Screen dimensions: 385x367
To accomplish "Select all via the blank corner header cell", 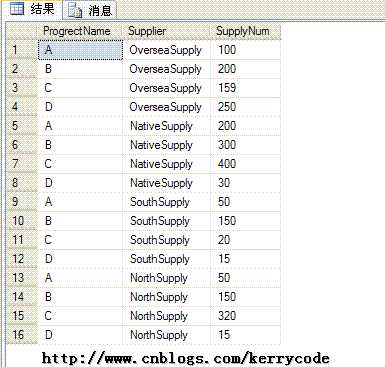I will click(22, 31).
